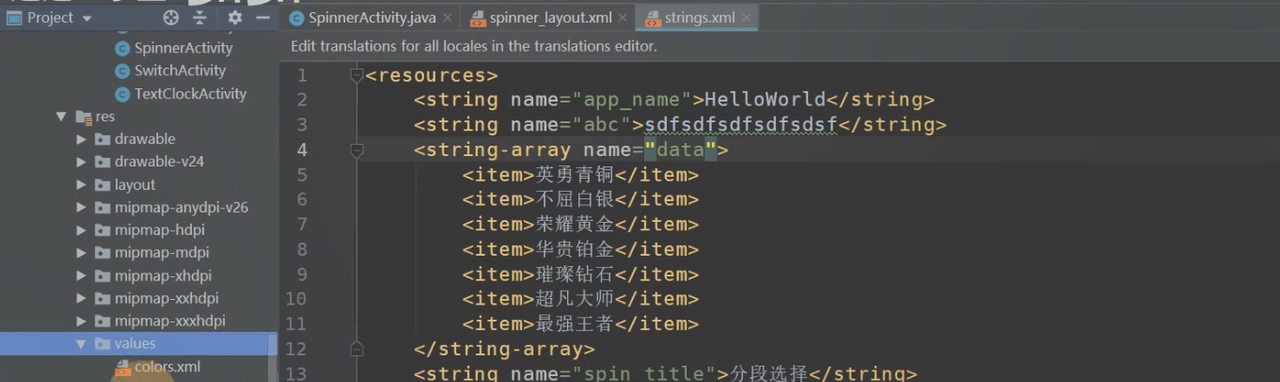Expand the mipmap-anydpi-v26 folder

82,208
